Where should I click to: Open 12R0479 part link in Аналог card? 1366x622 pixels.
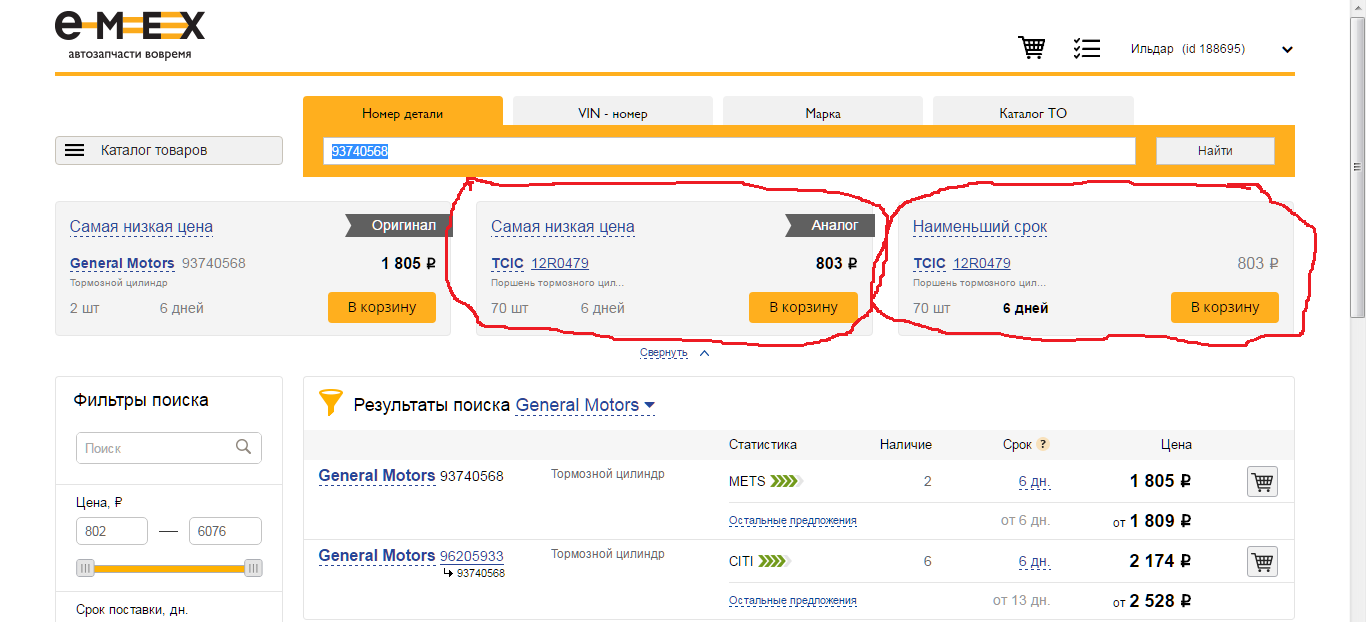tap(560, 264)
